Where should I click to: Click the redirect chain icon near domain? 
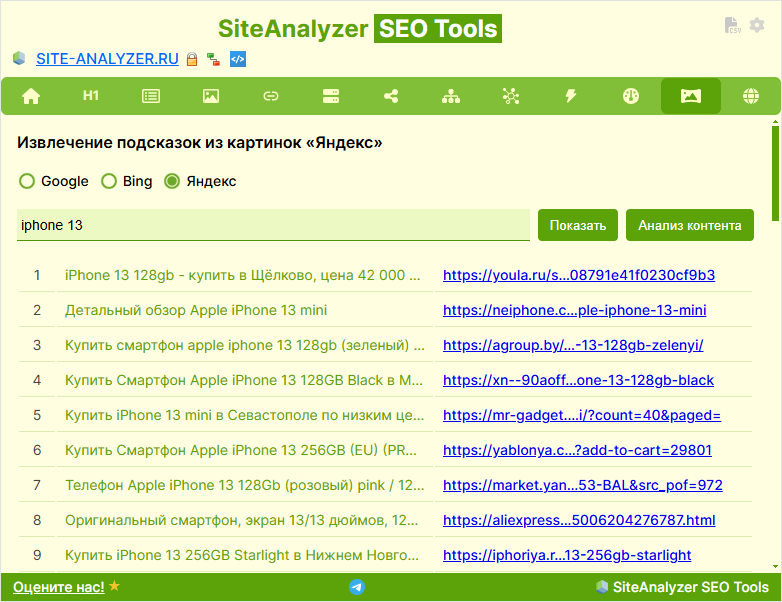click(x=213, y=59)
